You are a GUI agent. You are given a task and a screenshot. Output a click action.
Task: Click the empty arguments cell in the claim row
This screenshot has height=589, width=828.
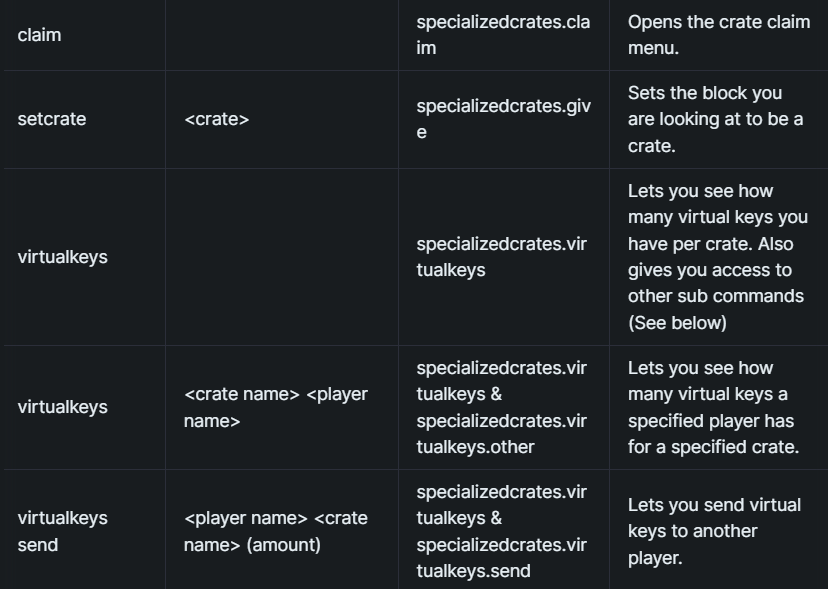point(281,35)
